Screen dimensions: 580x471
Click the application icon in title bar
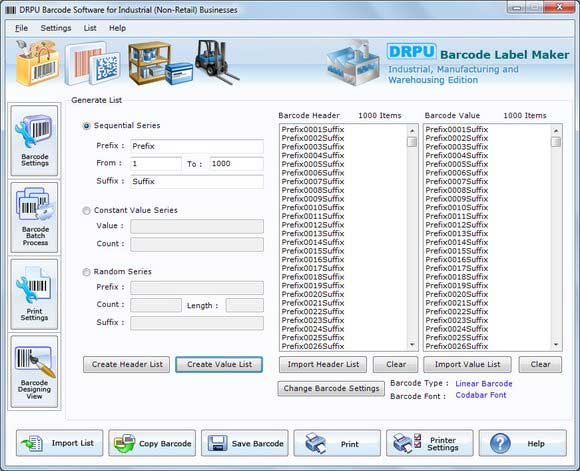(10, 10)
